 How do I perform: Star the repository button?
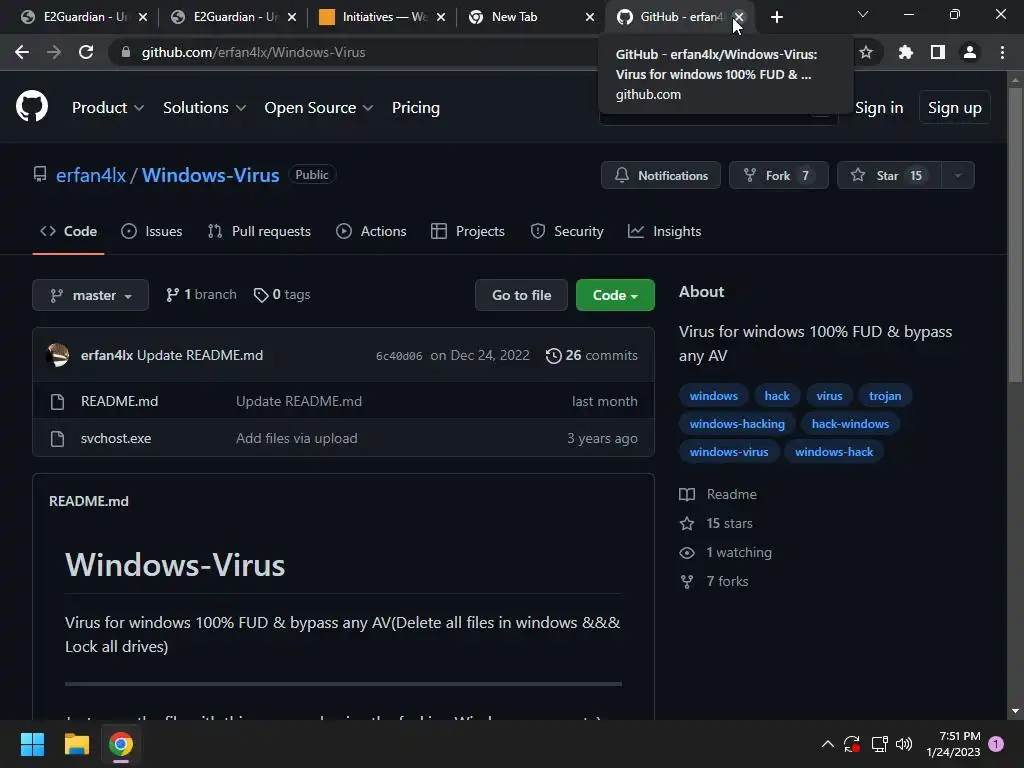pos(889,175)
